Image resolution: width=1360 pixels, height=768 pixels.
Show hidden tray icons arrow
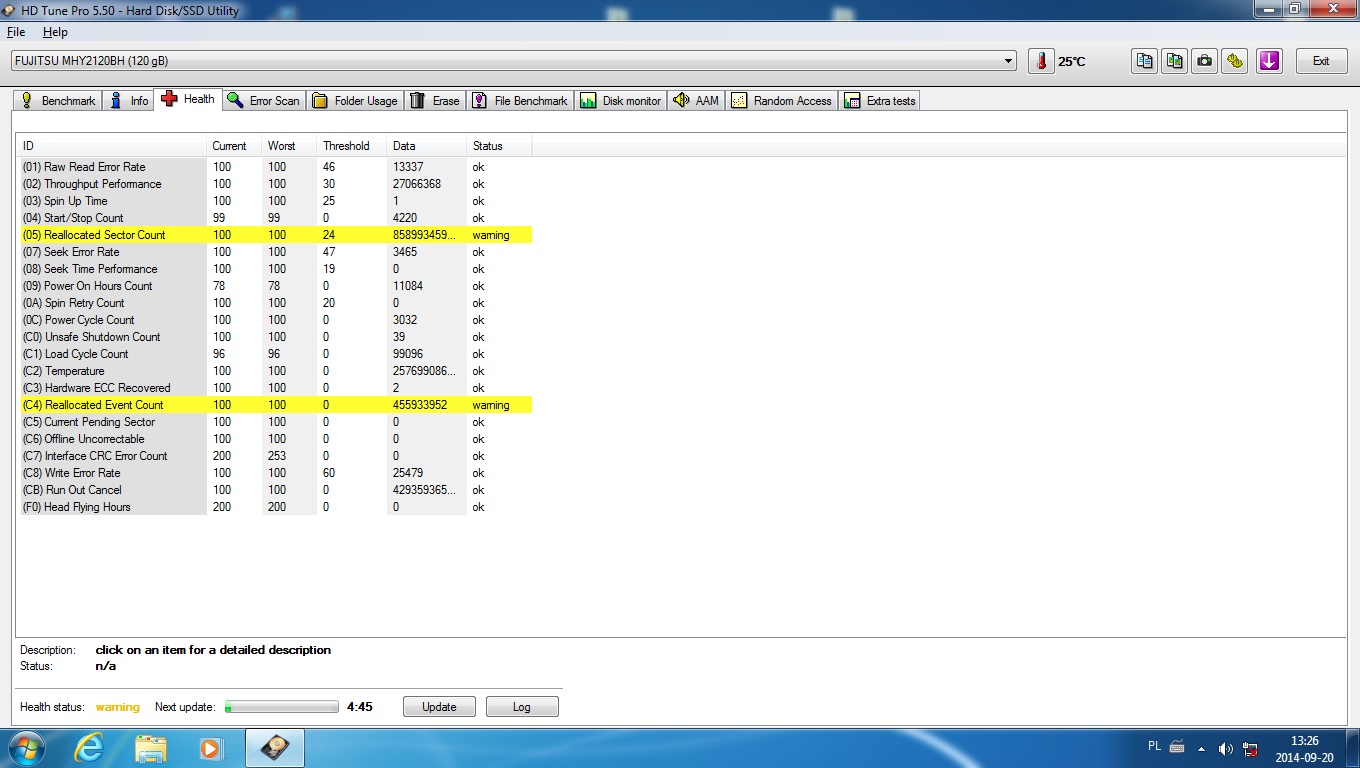coord(1201,748)
